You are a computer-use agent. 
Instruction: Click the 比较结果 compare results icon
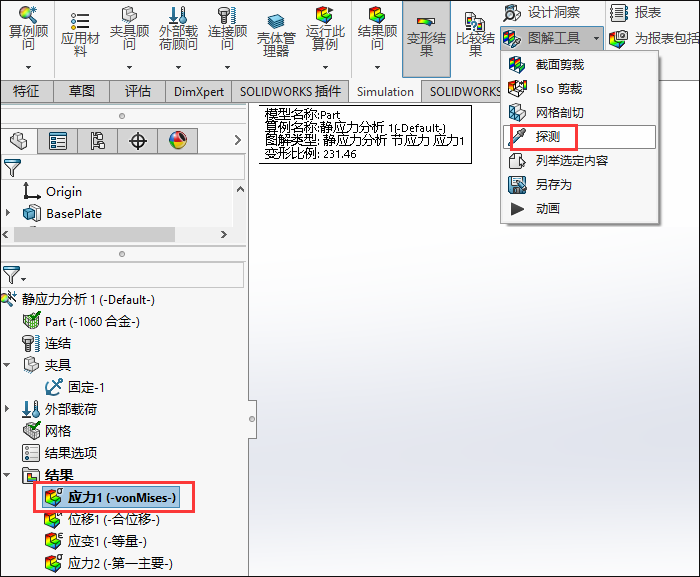pos(475,35)
